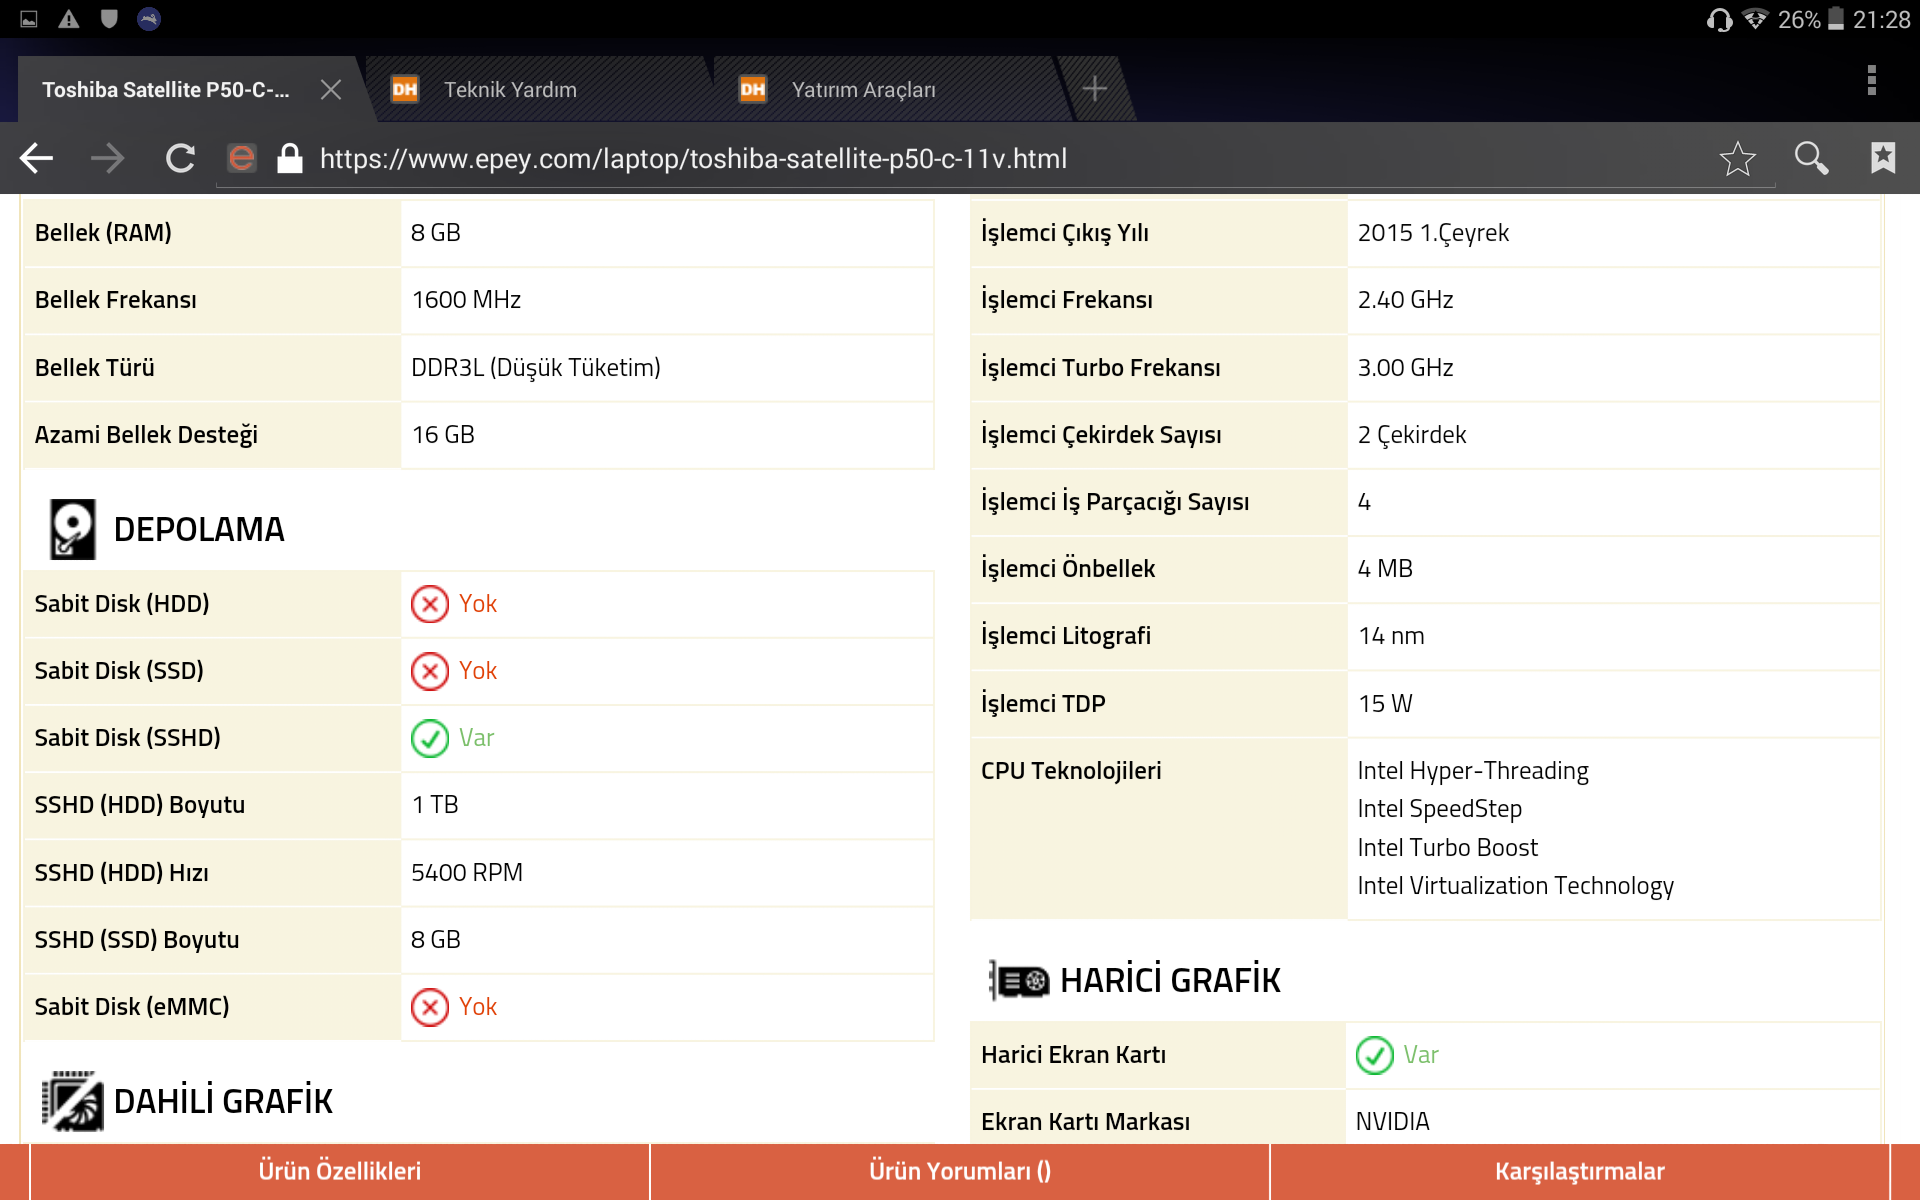
Task: Tap the 14 nm lithography value
Action: point(1391,636)
